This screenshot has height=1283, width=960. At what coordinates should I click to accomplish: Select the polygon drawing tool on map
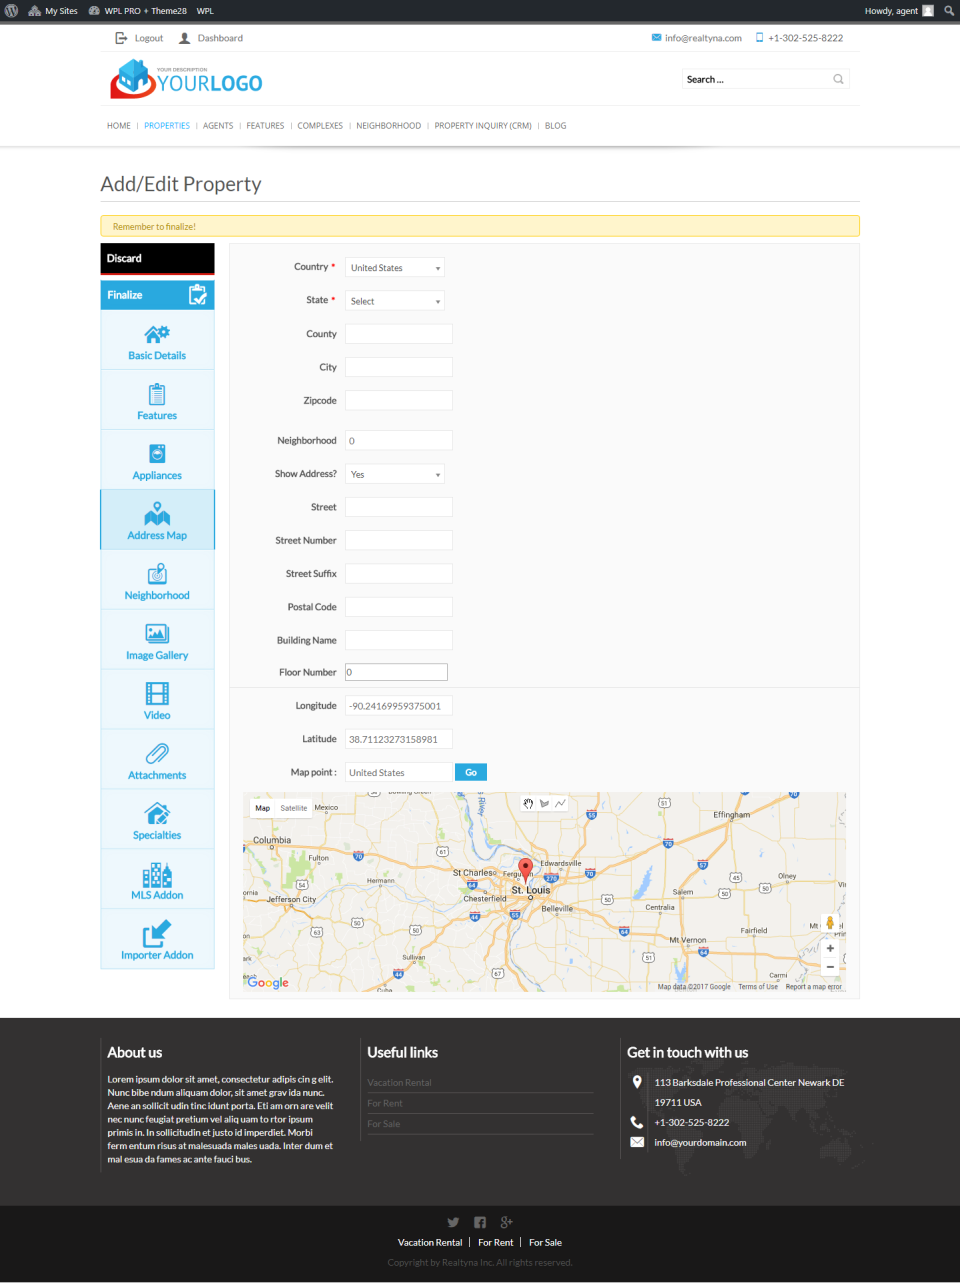pos(544,804)
